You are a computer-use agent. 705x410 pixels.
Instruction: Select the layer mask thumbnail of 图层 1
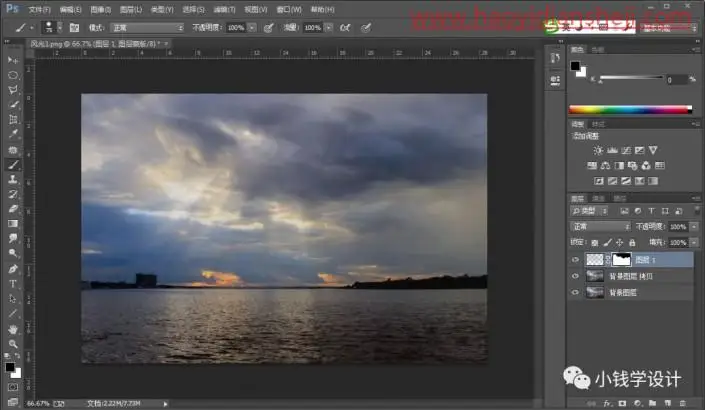[622, 259]
